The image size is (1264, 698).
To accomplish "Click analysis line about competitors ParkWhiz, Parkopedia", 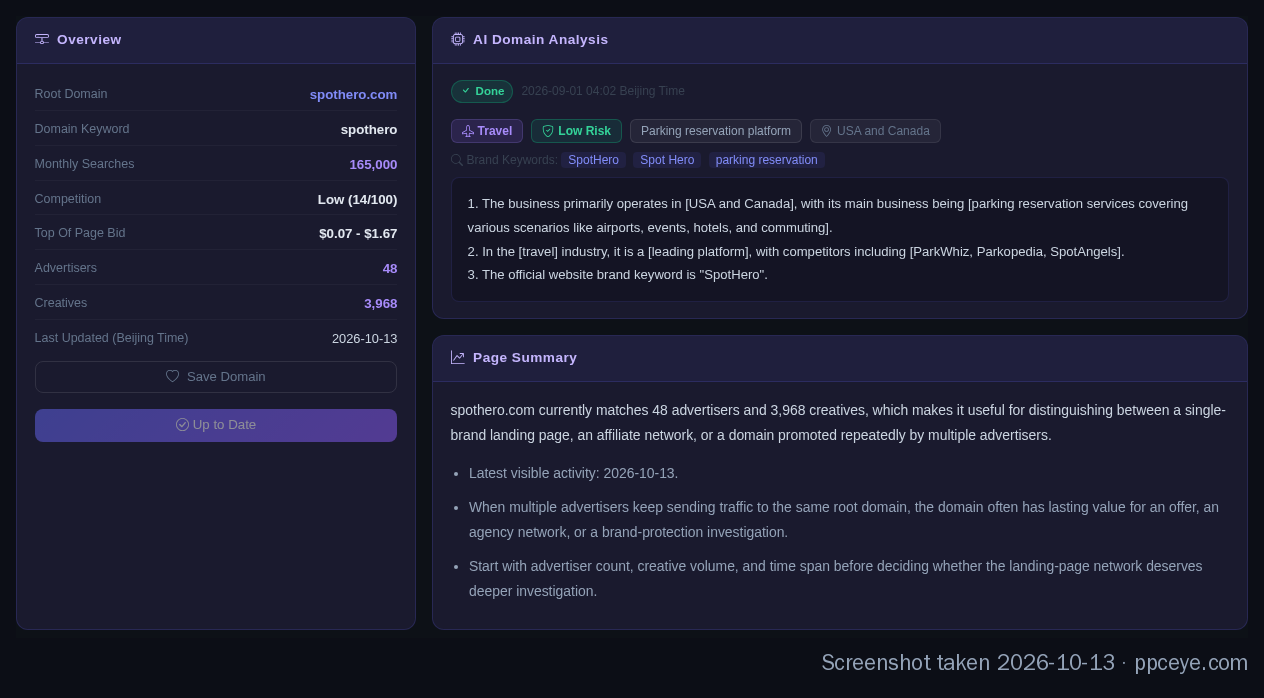I will pyautogui.click(x=796, y=251).
